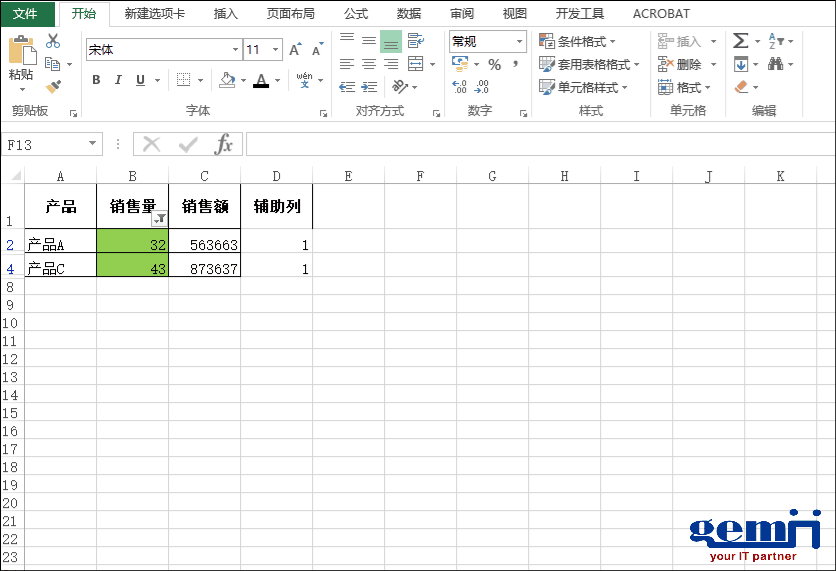Decrease font size with smaller A icon
This screenshot has width=836, height=571.
point(317,50)
